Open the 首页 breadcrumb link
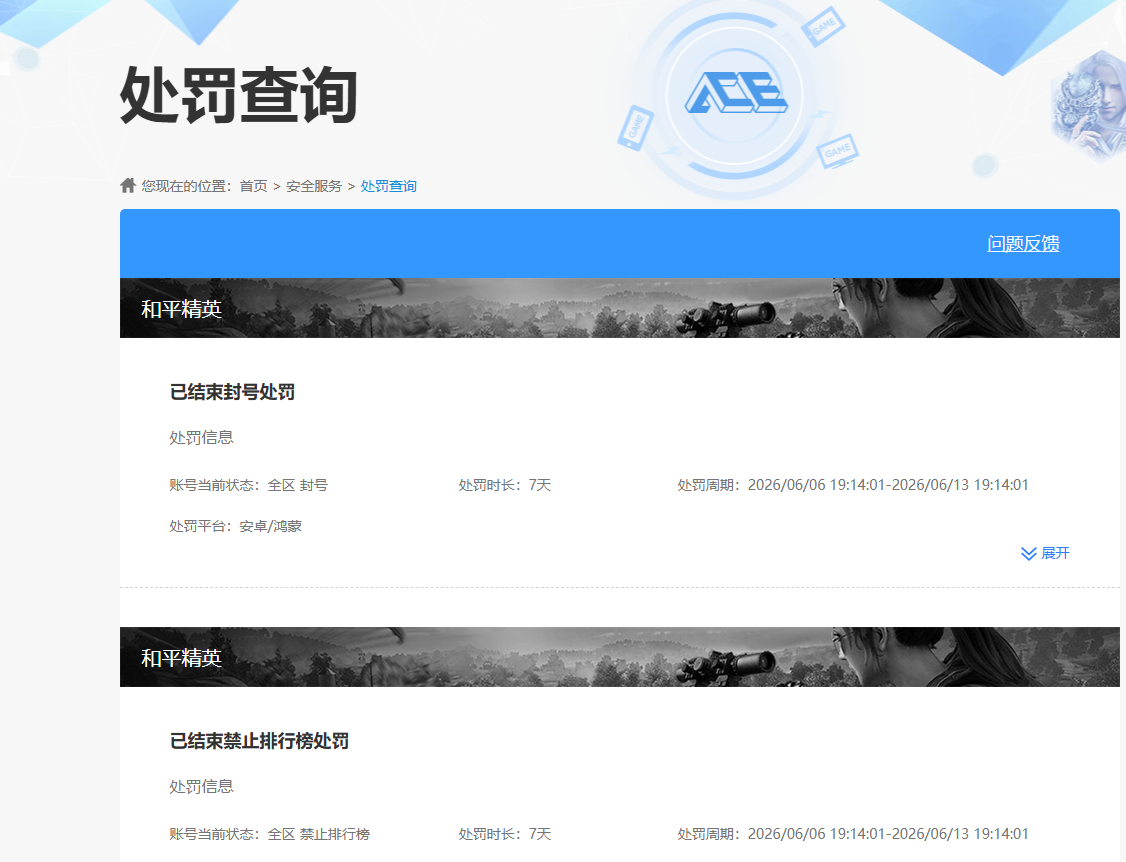This screenshot has width=1126, height=862. [x=253, y=187]
